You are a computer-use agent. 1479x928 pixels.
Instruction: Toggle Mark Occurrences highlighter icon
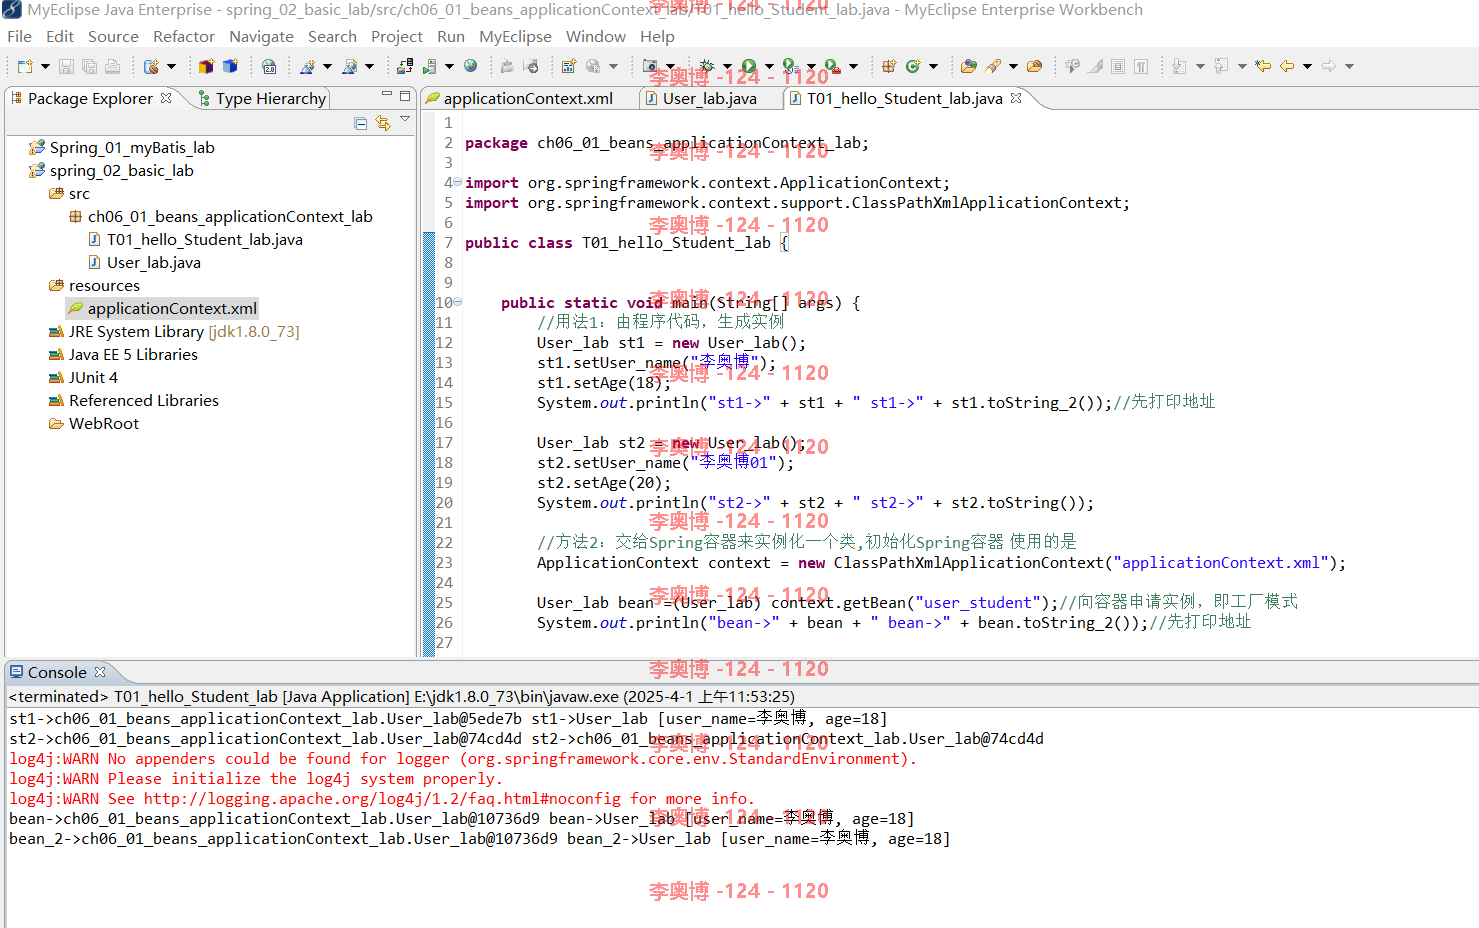(x=1096, y=66)
